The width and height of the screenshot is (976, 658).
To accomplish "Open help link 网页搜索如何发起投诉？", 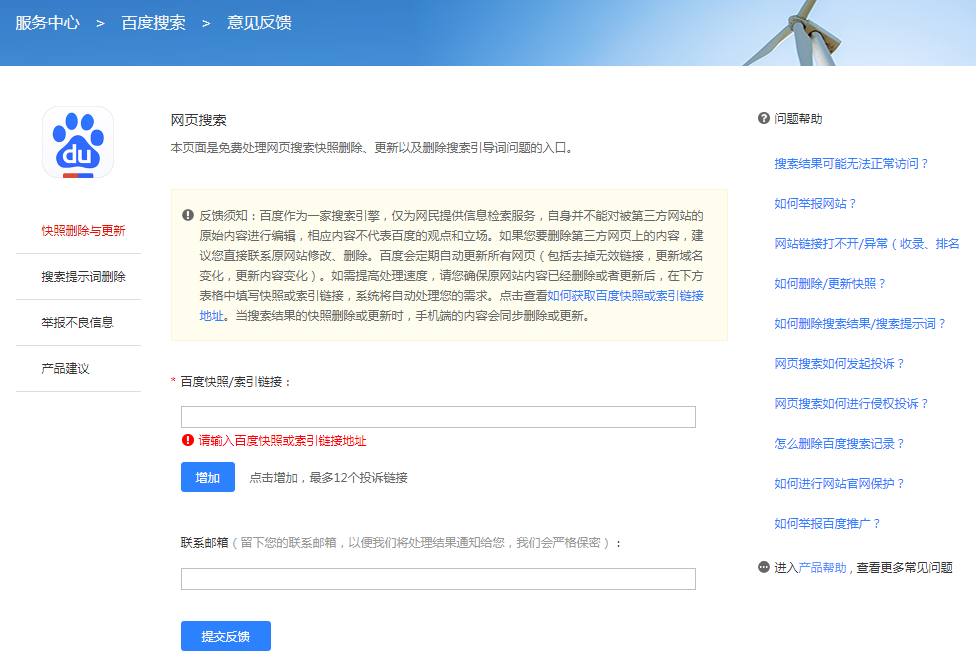I will coord(839,364).
